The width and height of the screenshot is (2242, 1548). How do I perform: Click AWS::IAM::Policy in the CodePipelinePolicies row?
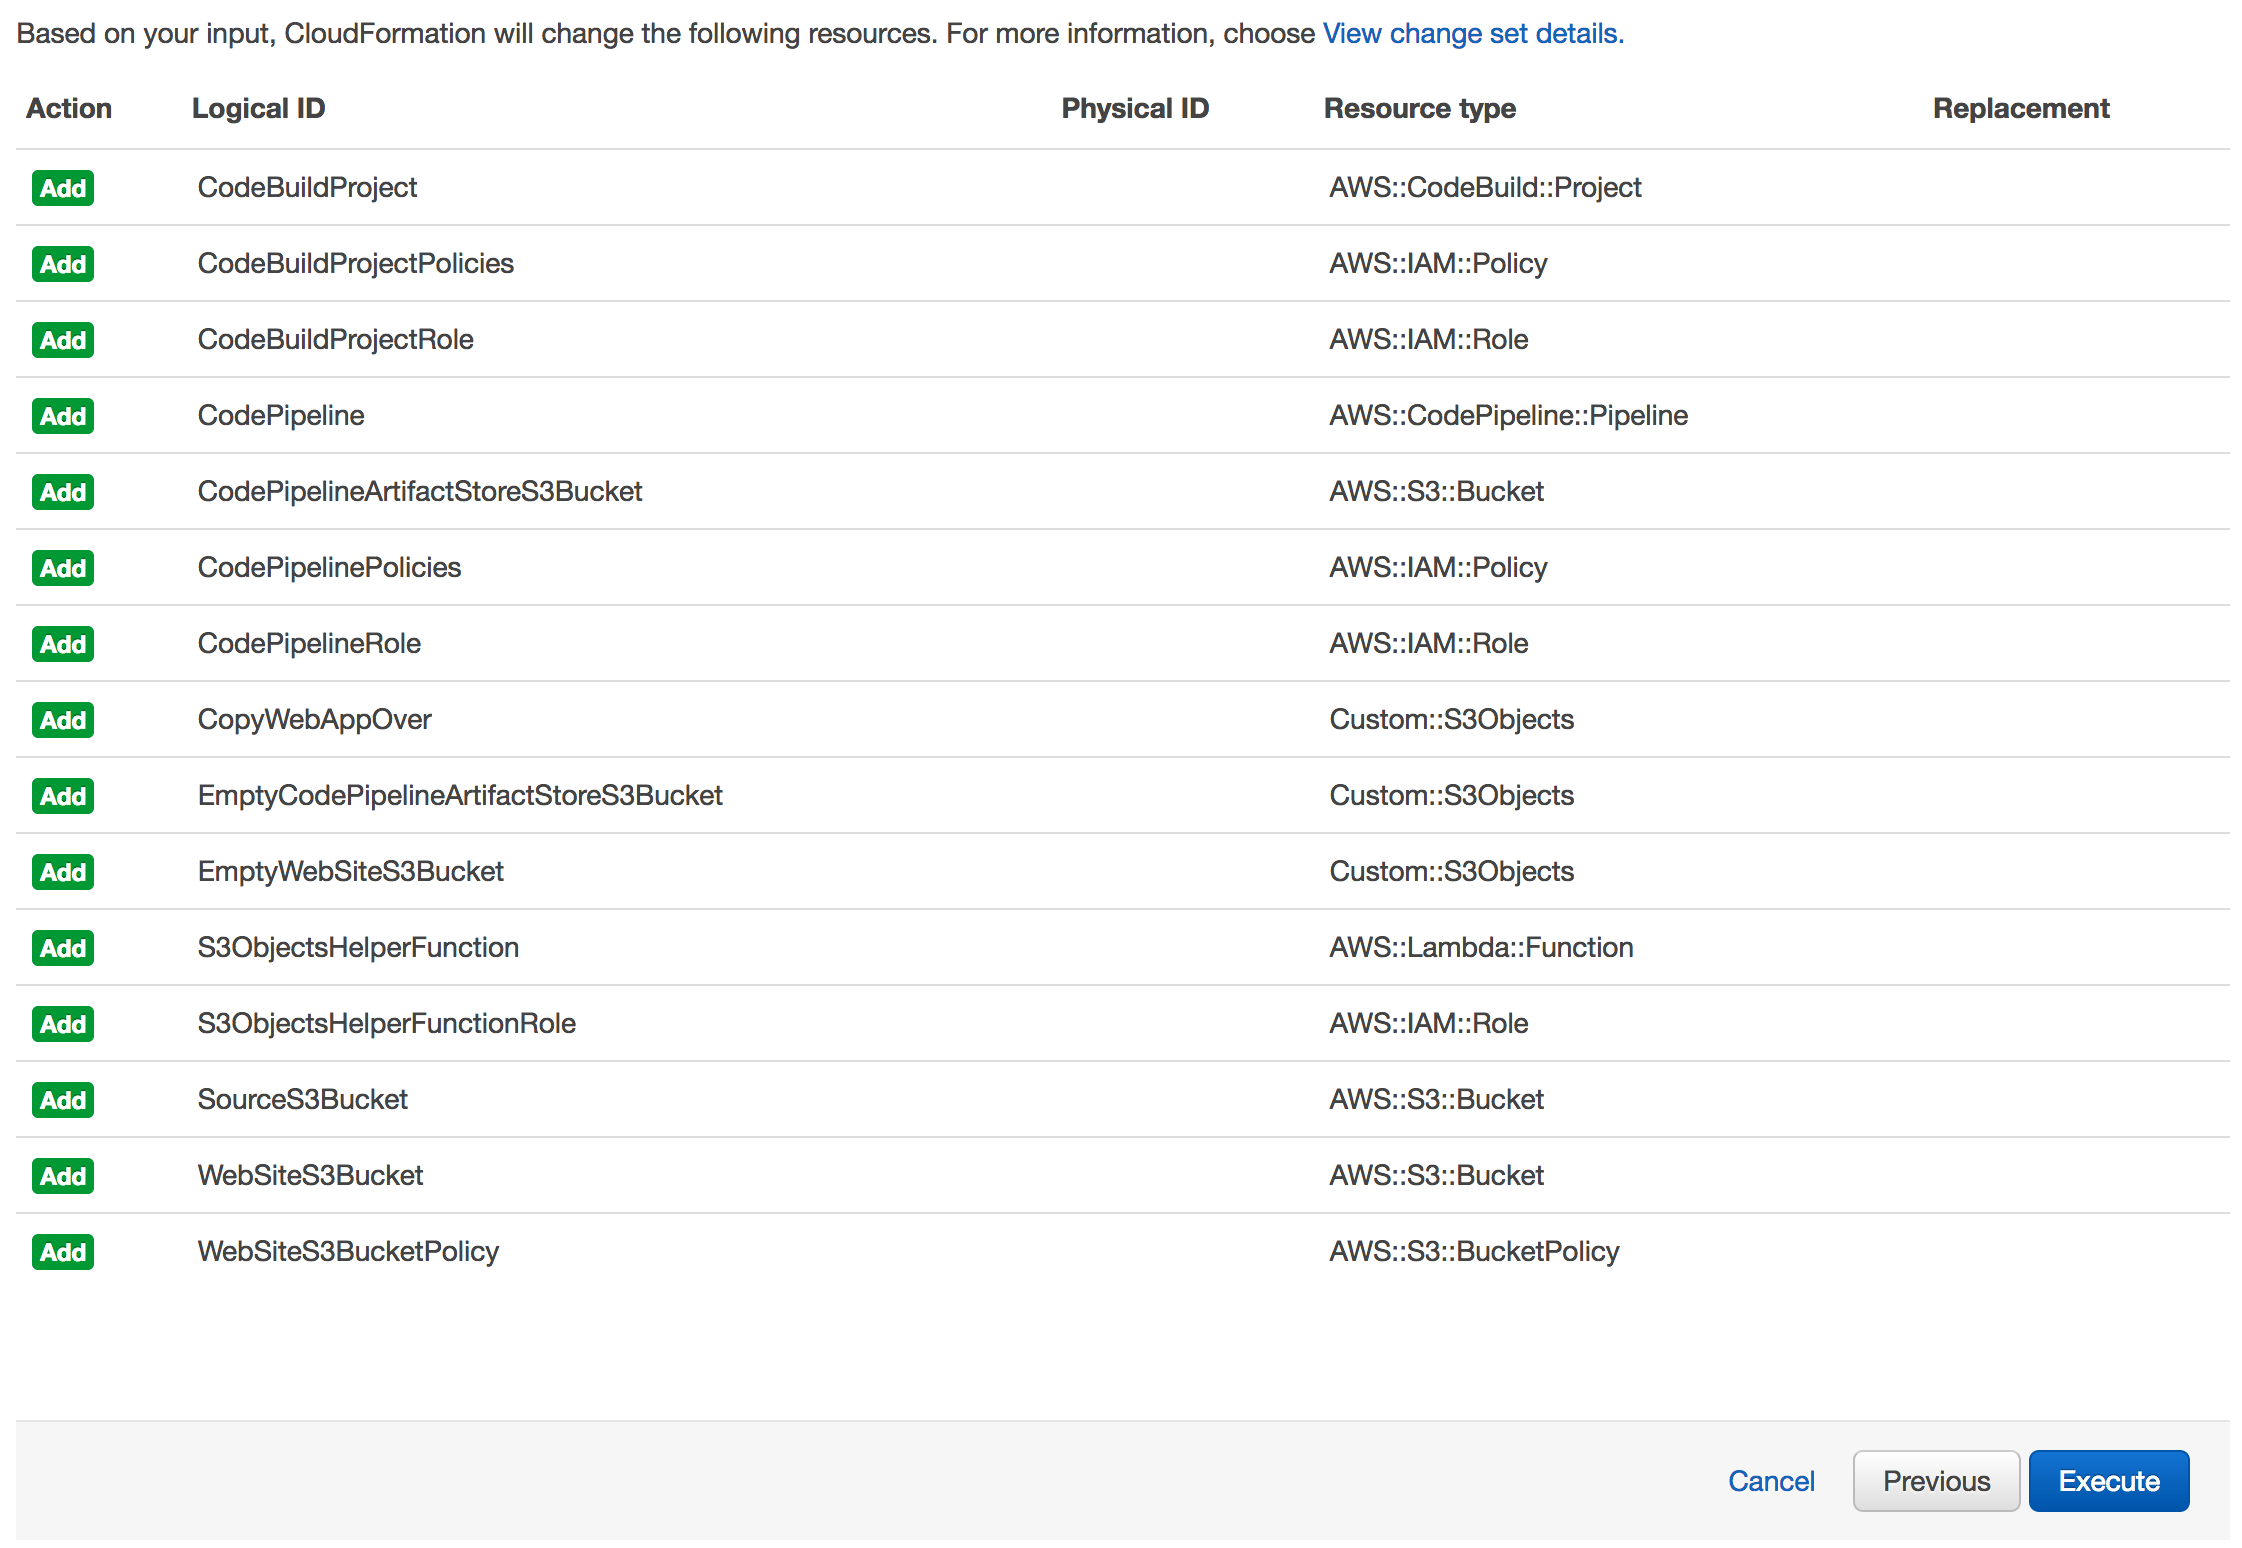coord(1438,568)
